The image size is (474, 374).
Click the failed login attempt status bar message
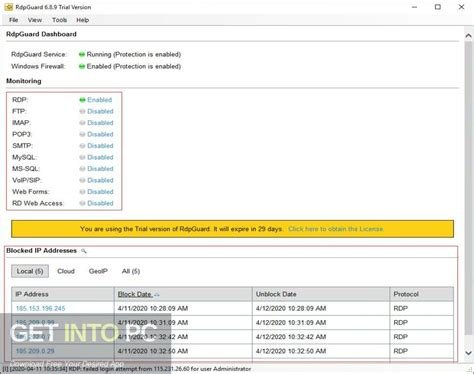(x=127, y=369)
